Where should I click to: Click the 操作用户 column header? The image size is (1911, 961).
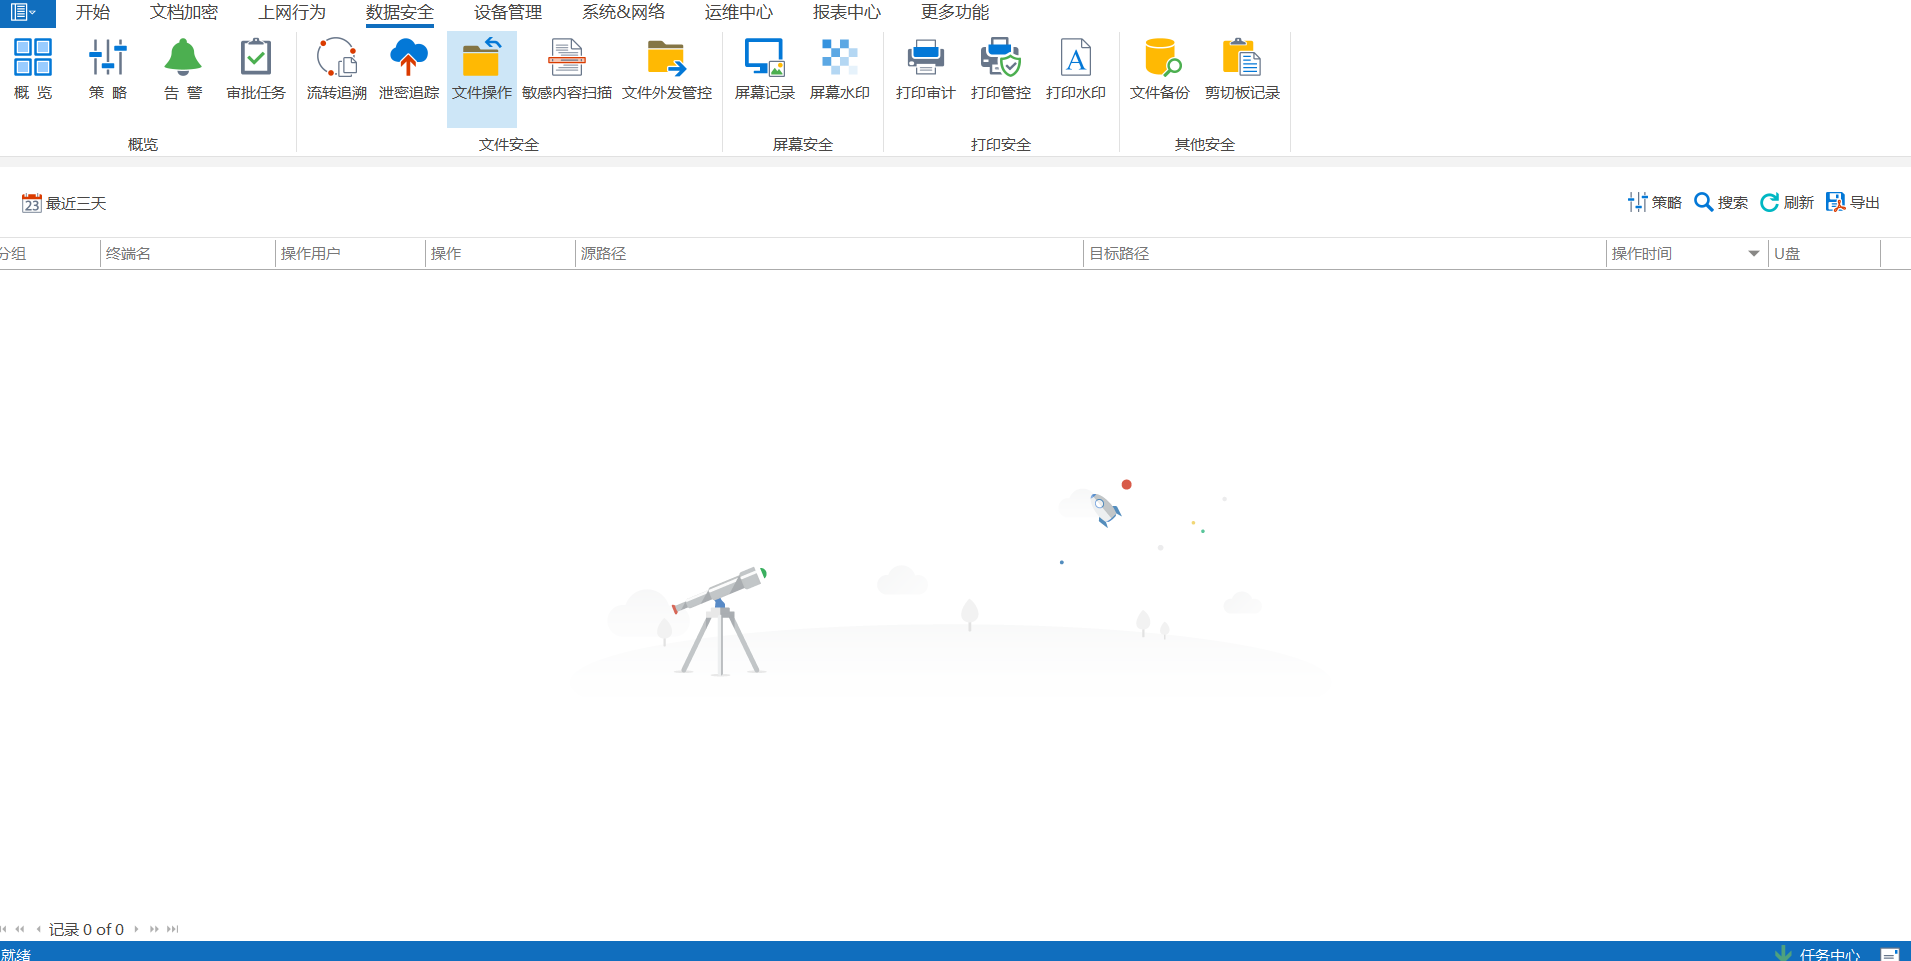click(351, 254)
